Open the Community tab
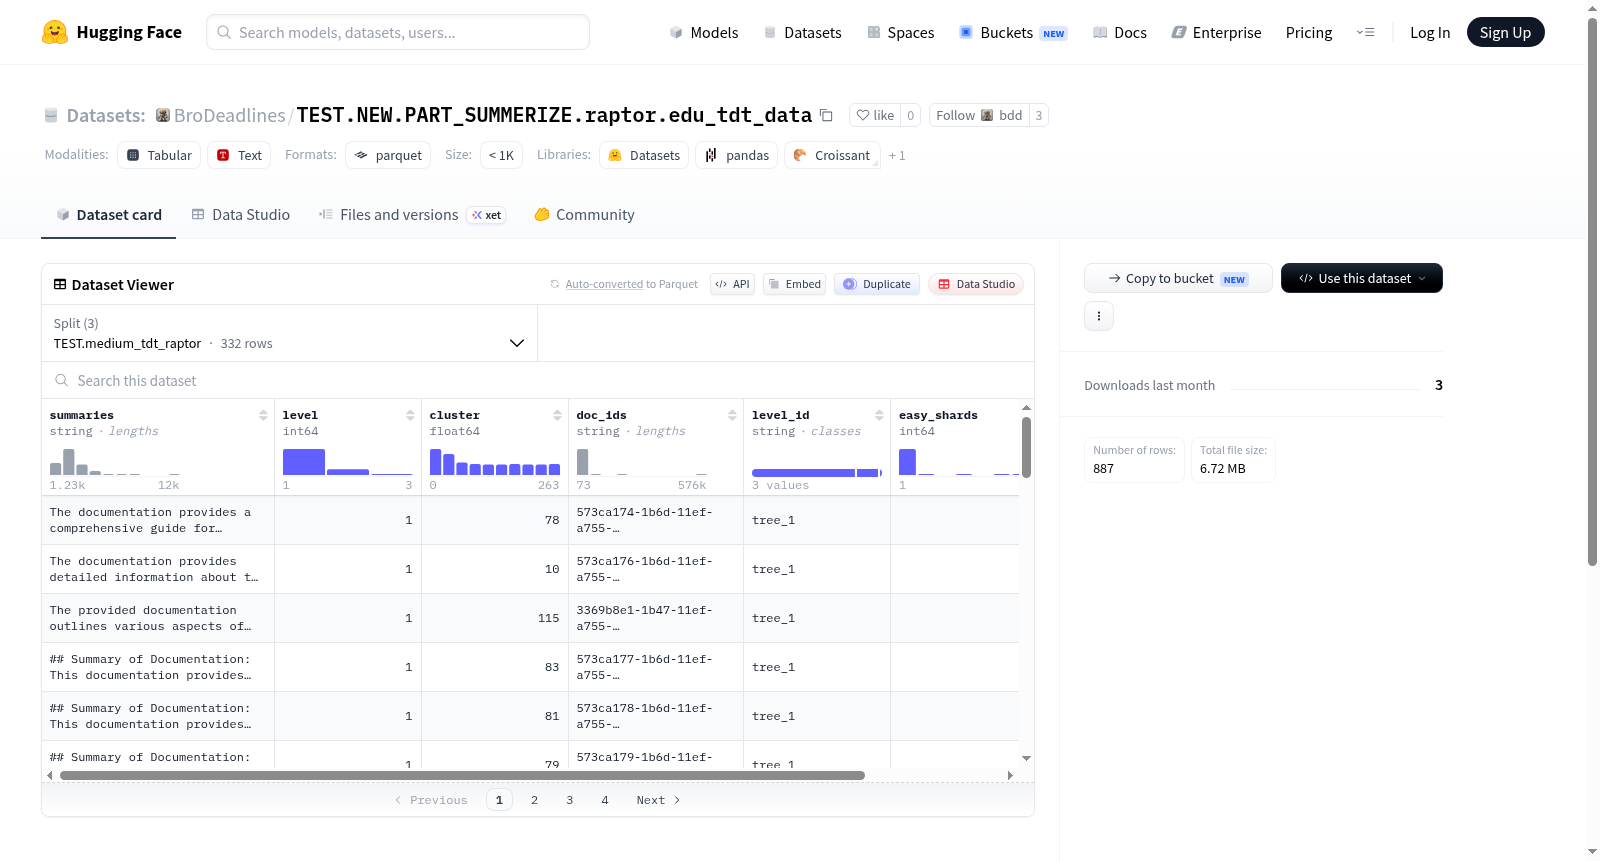This screenshot has height=861, width=1600. (584, 214)
